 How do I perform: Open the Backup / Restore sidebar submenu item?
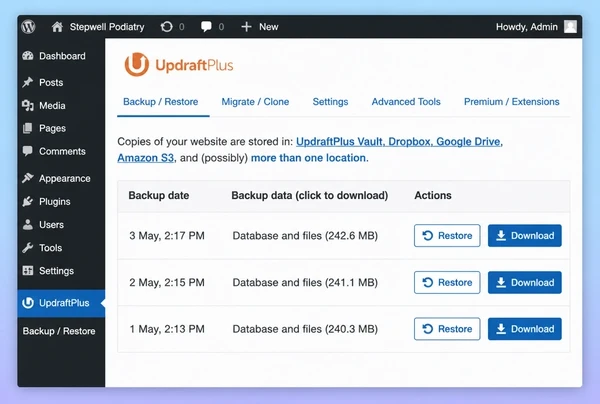click(x=59, y=331)
